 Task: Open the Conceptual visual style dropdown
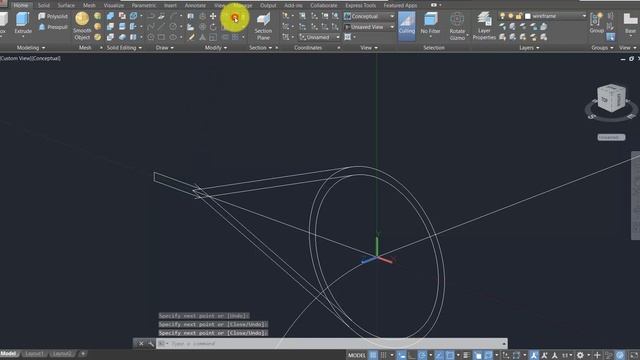point(369,16)
